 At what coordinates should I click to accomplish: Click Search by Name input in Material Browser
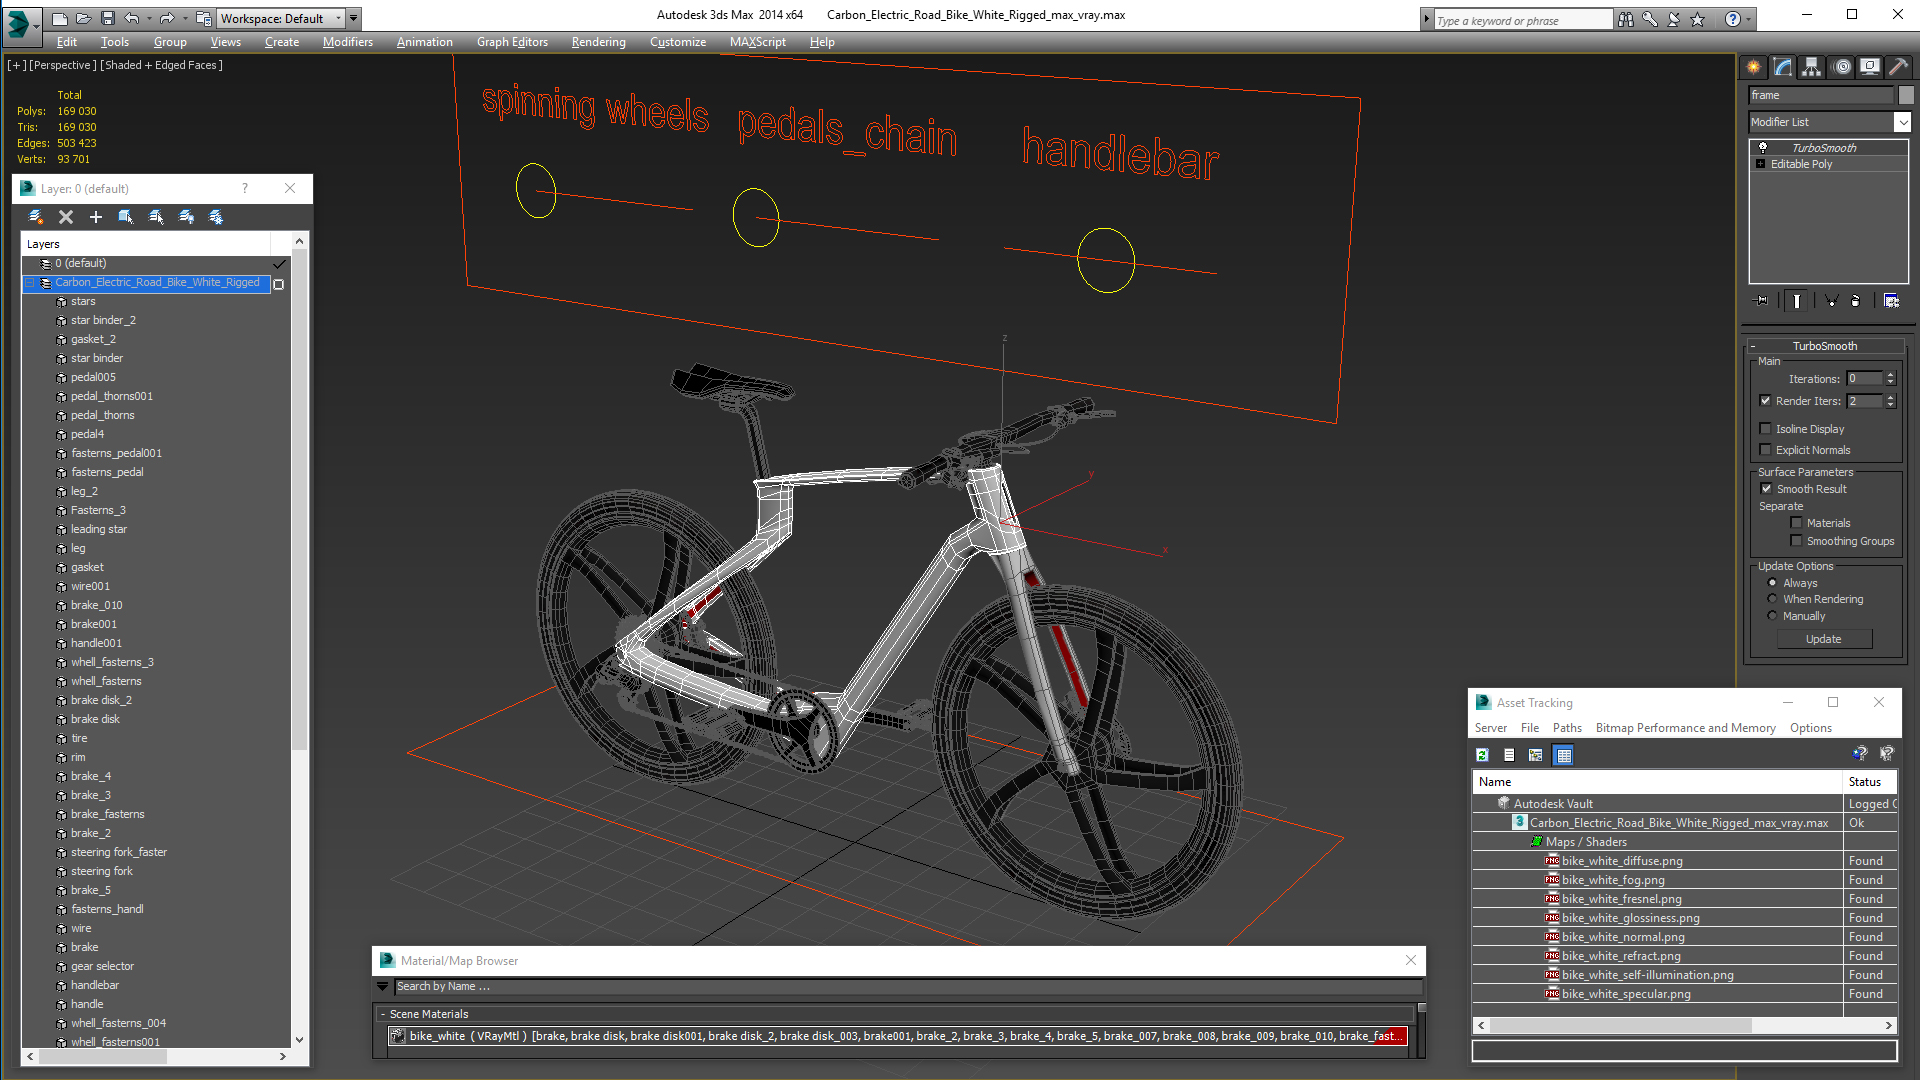pos(902,985)
